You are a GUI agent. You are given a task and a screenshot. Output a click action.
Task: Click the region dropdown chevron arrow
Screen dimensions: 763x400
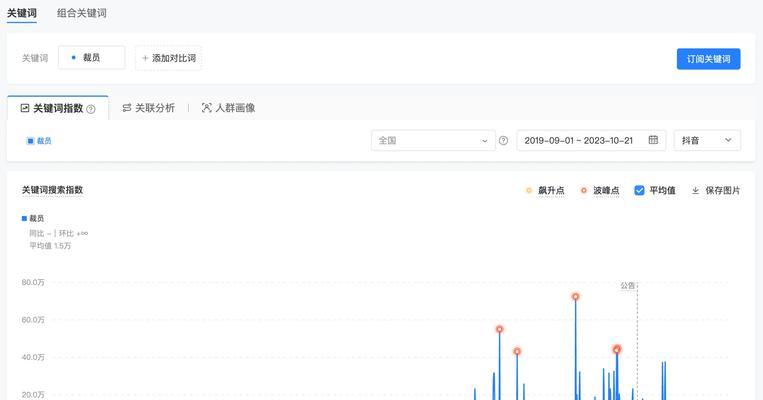point(485,141)
